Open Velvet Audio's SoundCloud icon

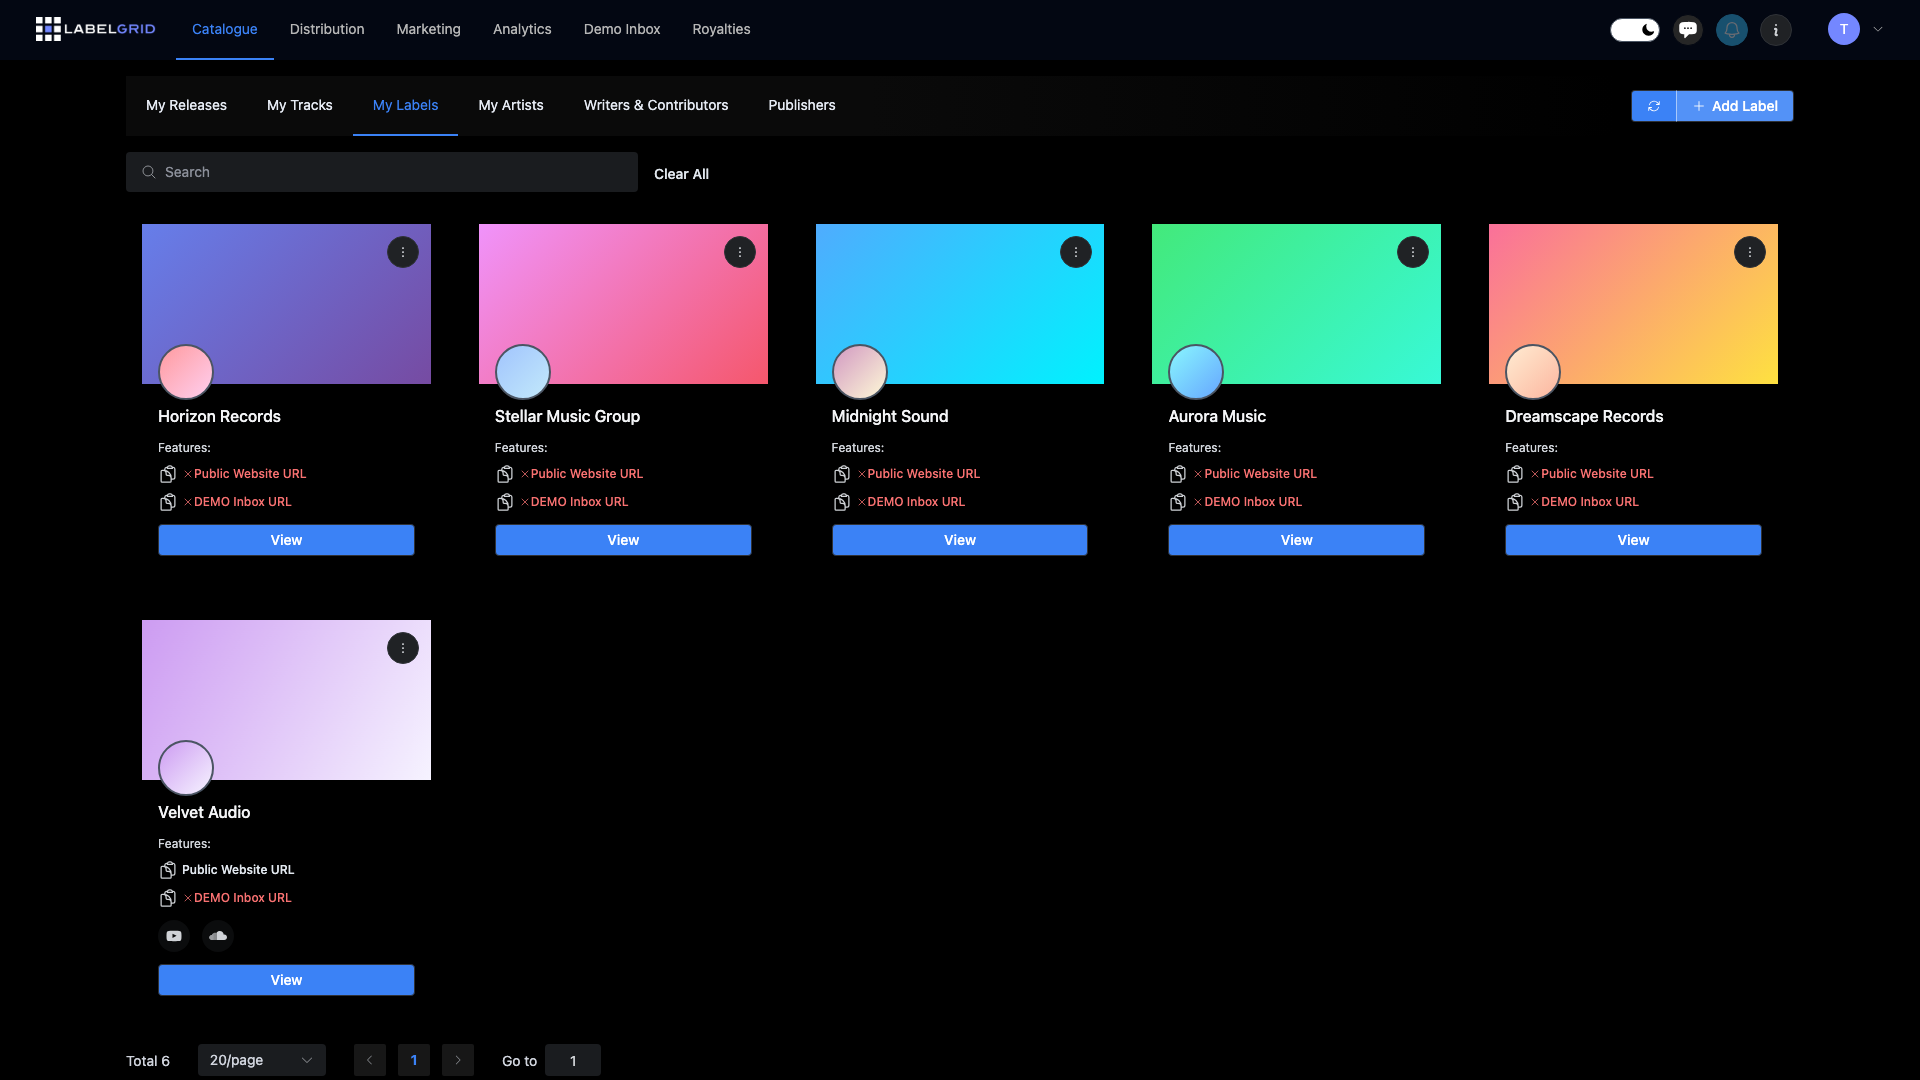[218, 936]
